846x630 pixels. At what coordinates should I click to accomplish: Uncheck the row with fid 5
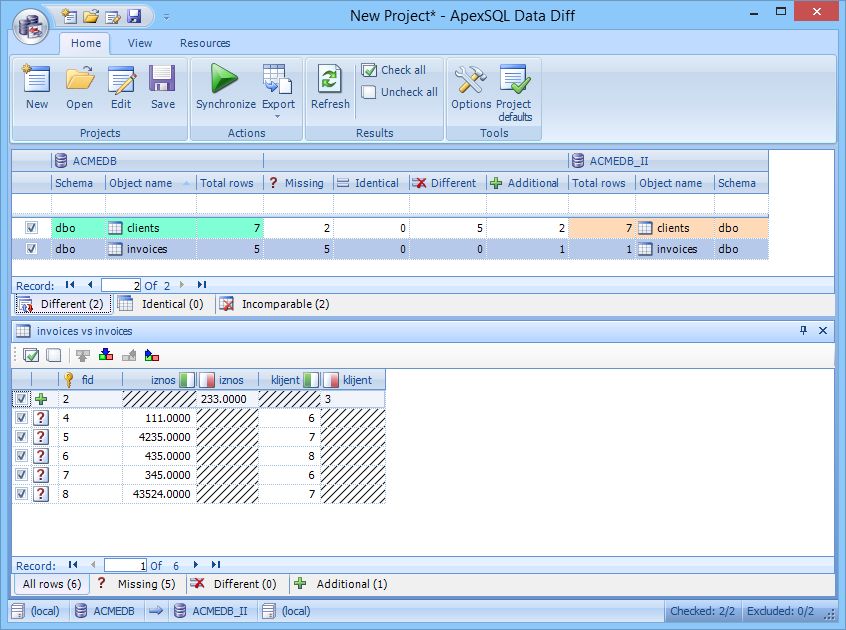pyautogui.click(x=21, y=436)
